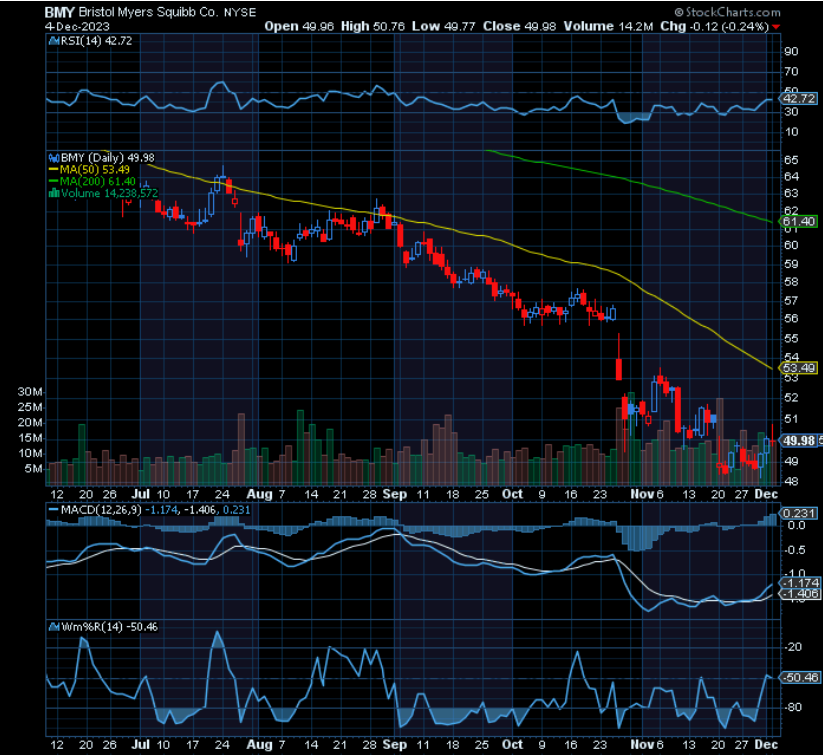The width and height of the screenshot is (823, 755).
Task: Click the candlestick icon beside BMY (Daily)
Action: click(54, 158)
